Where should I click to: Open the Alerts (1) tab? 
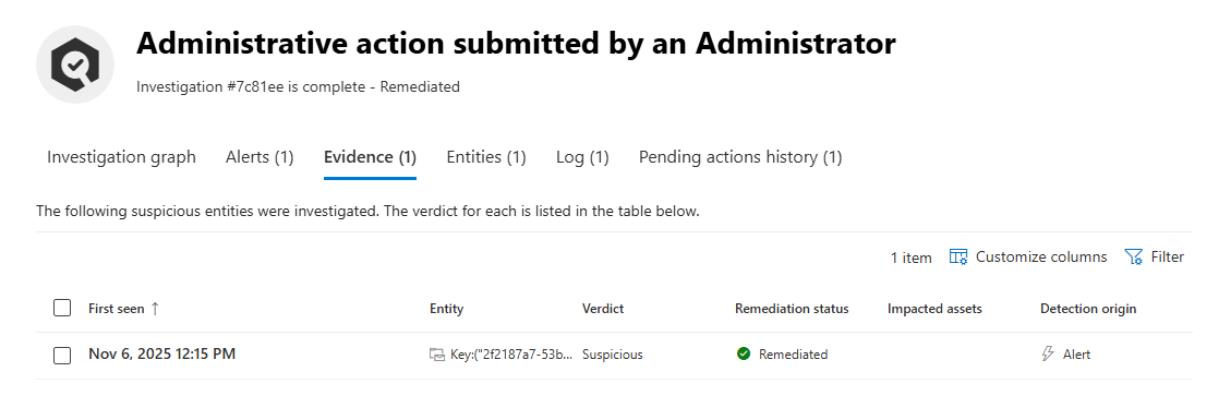coord(260,157)
